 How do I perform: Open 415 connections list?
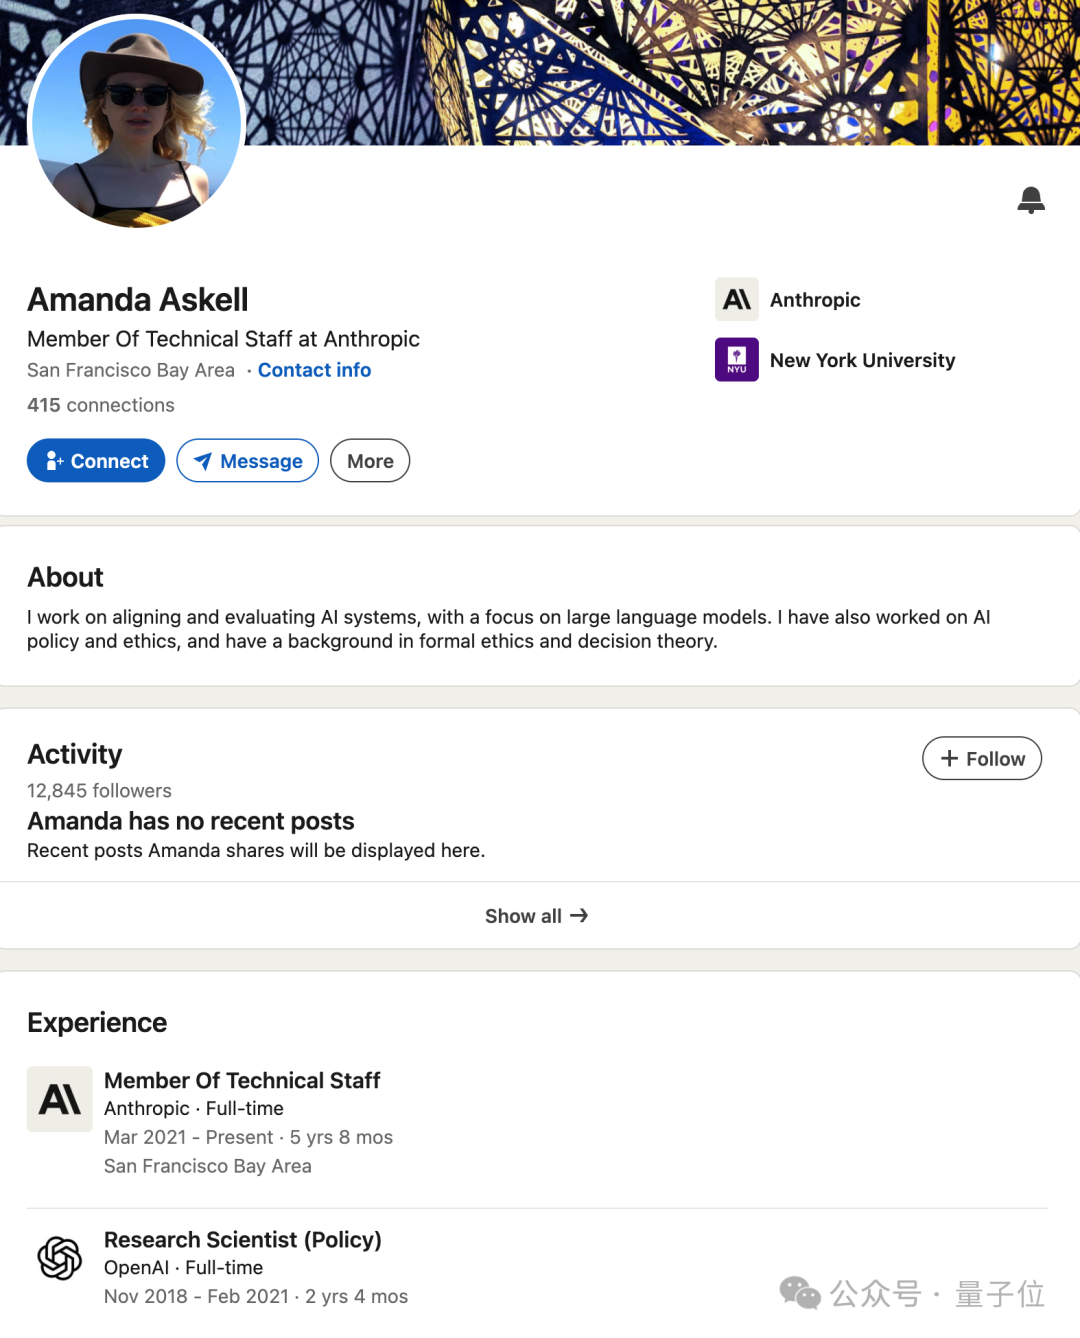coord(101,405)
